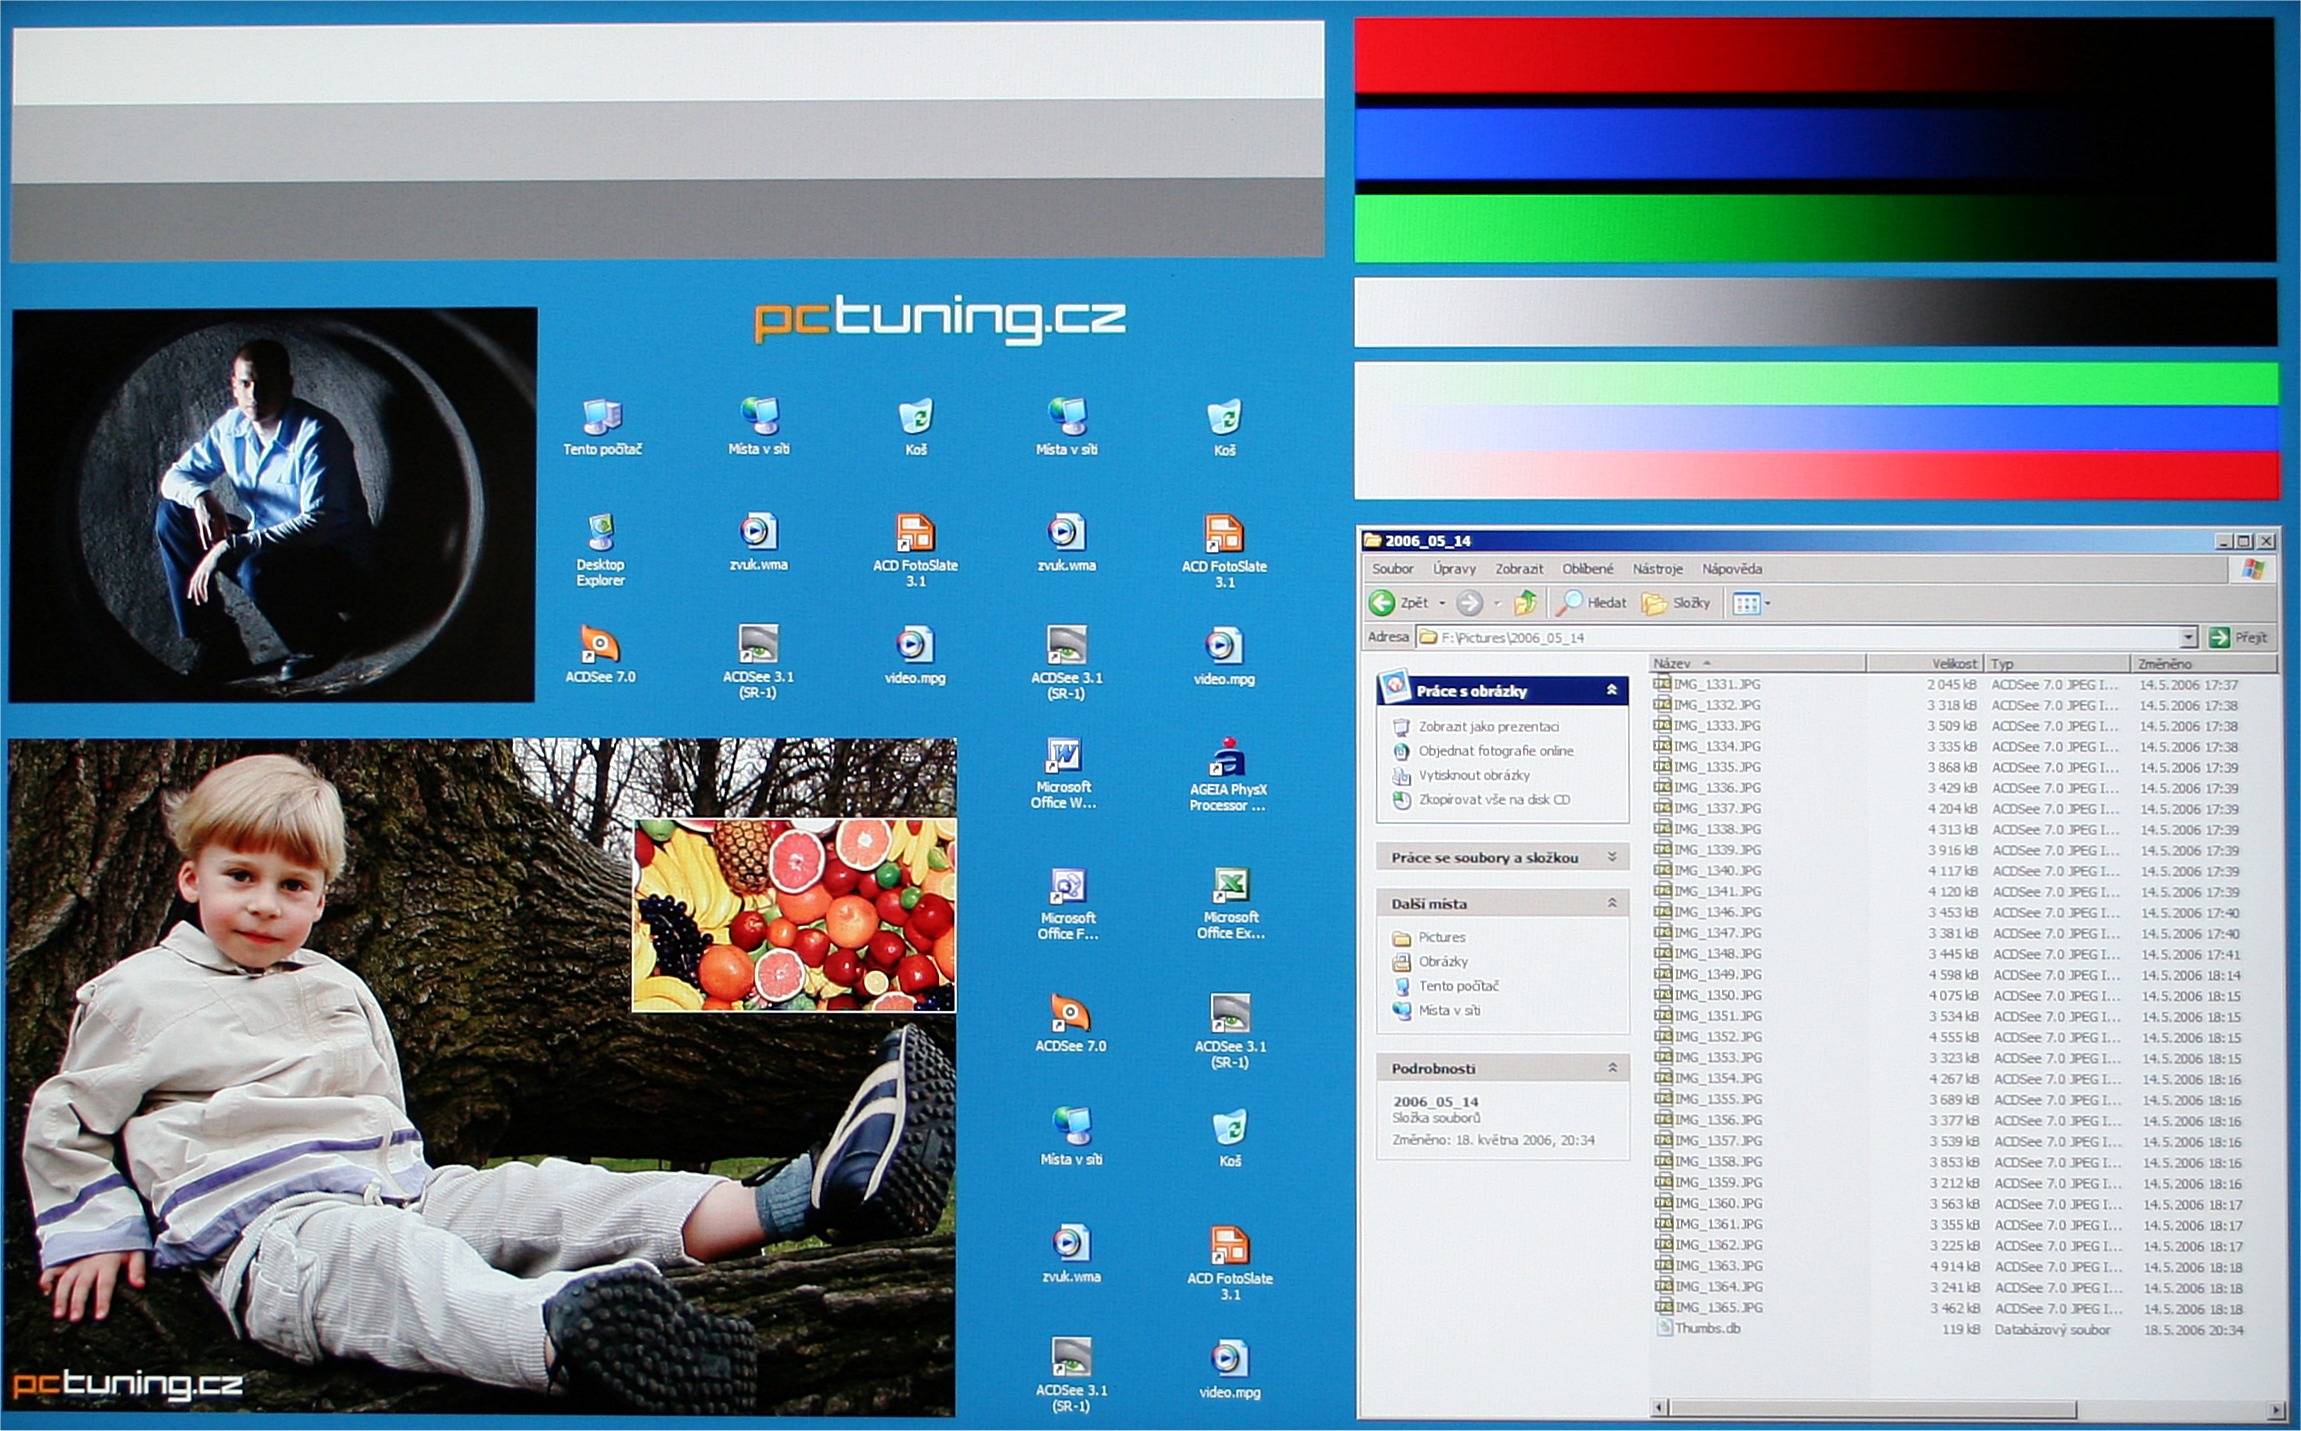Toggle the Složky folders pane button

click(1676, 602)
